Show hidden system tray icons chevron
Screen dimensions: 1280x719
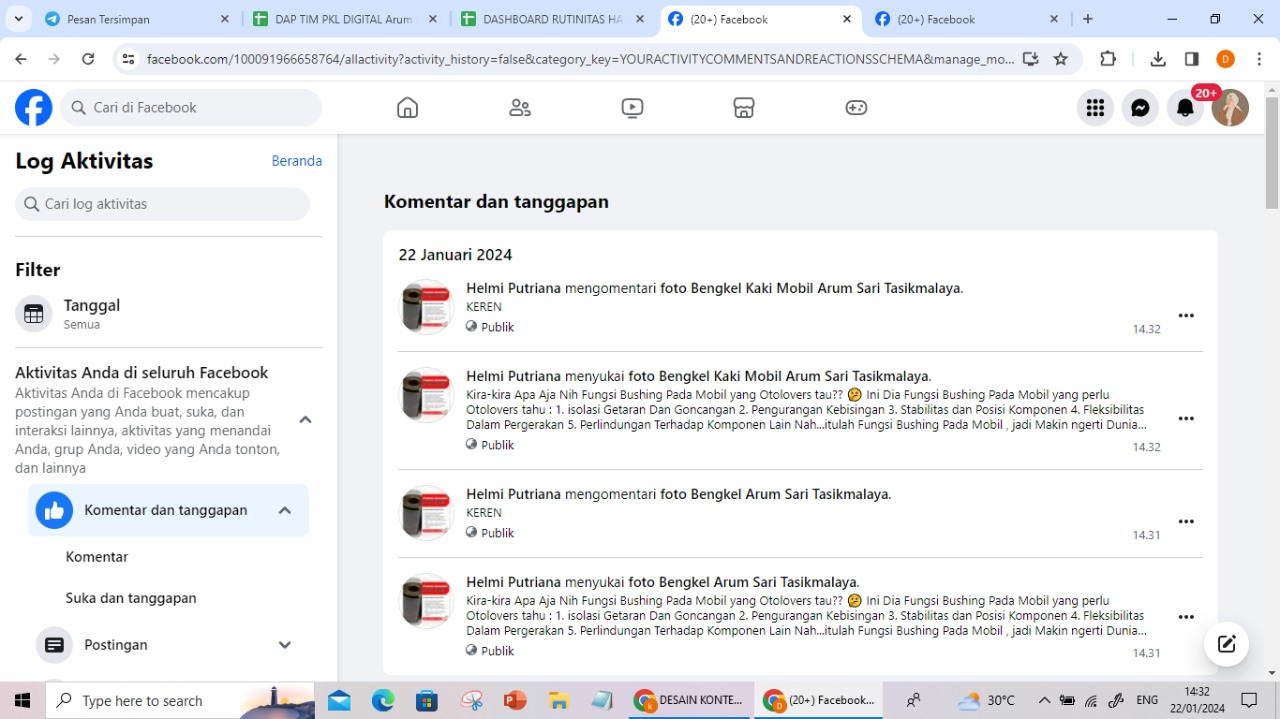(x=1044, y=700)
